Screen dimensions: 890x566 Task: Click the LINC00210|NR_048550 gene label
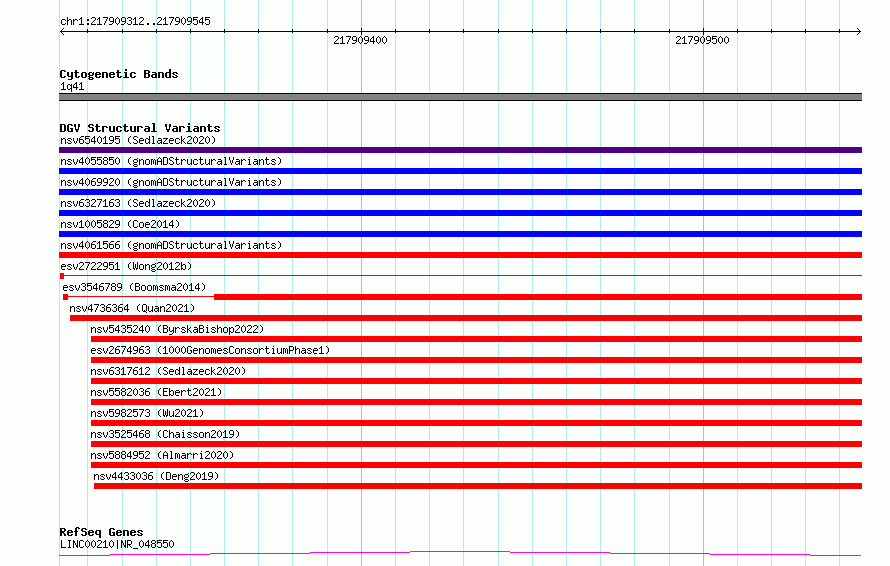[117, 544]
